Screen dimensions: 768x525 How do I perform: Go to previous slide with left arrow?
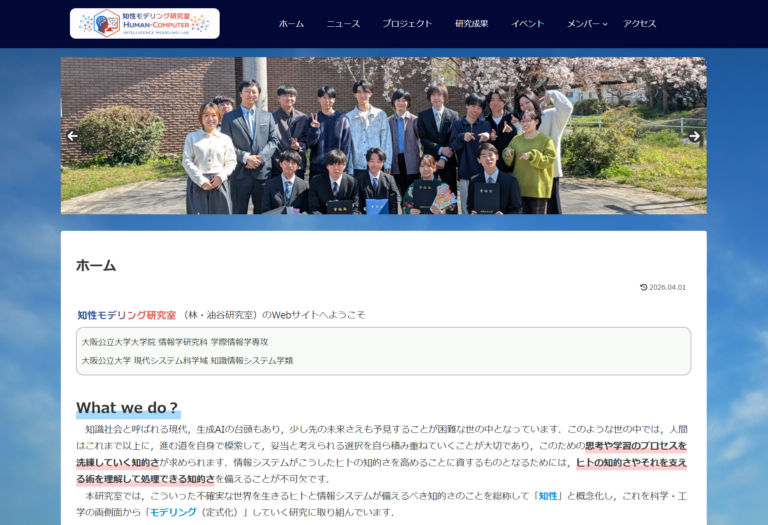point(72,136)
